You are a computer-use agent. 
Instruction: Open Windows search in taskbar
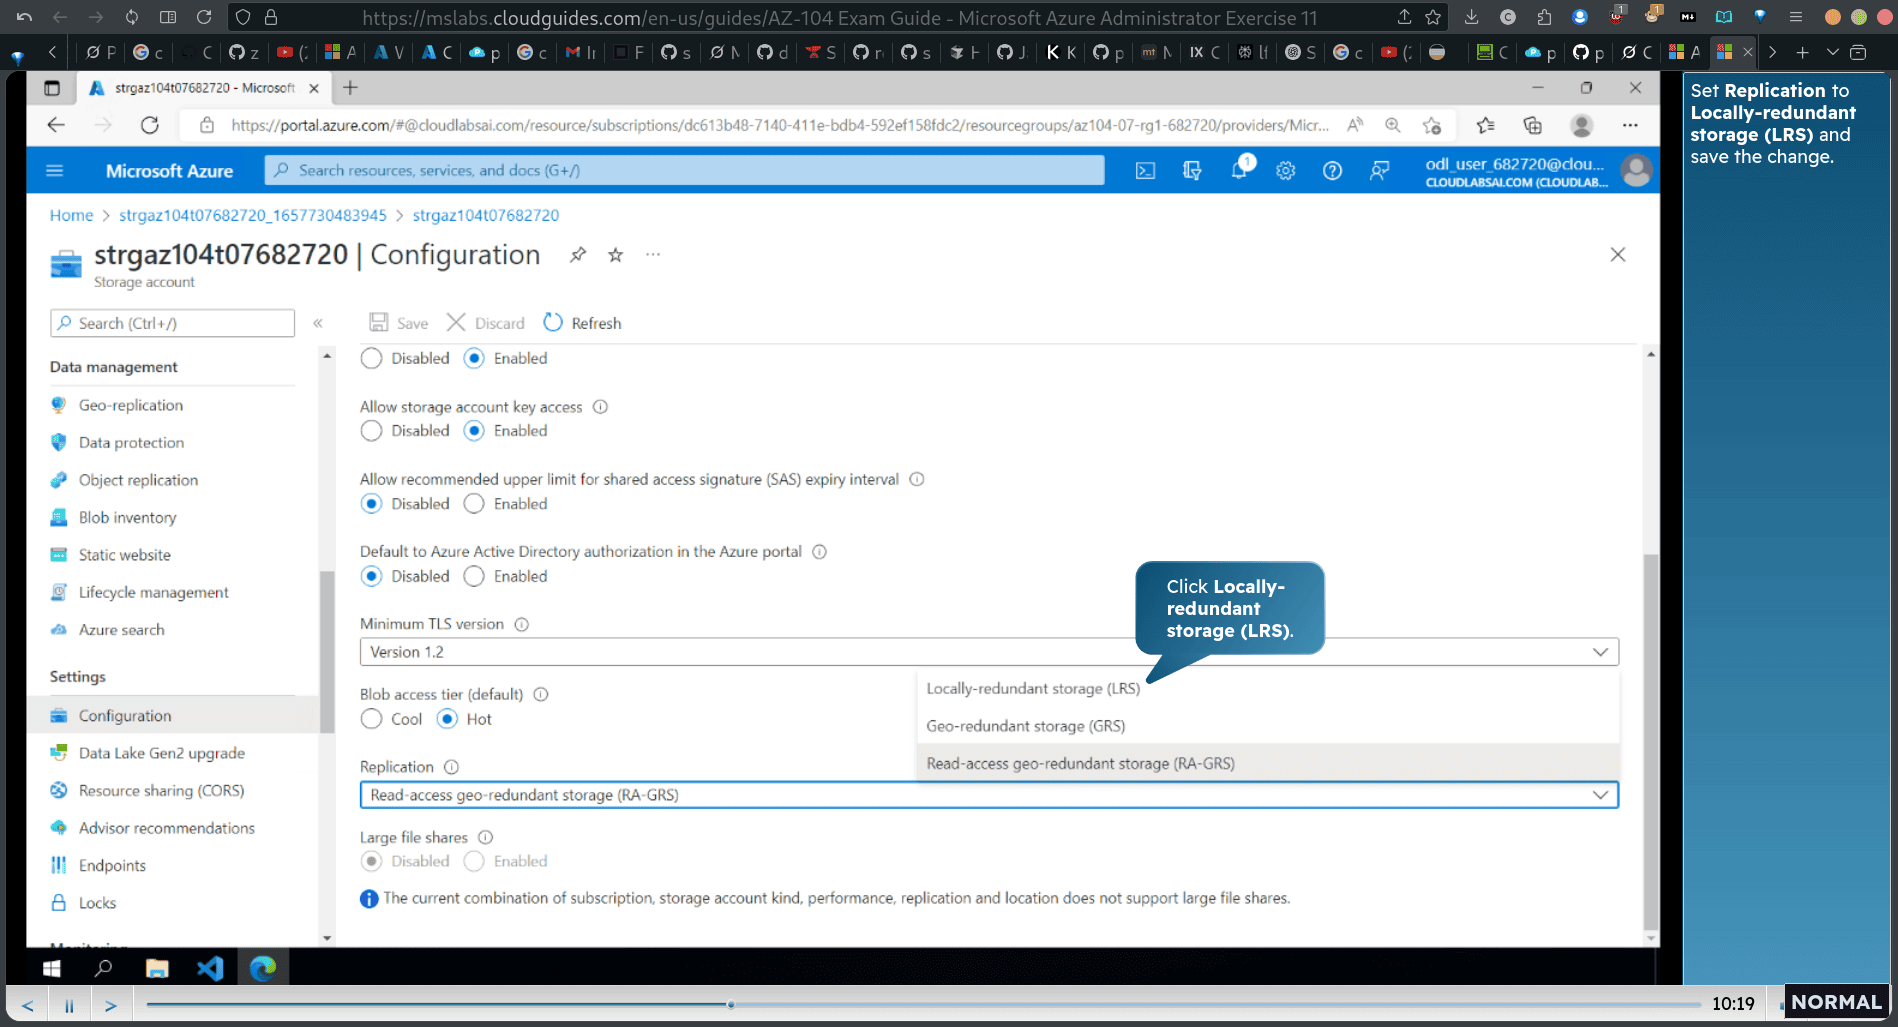pyautogui.click(x=103, y=968)
